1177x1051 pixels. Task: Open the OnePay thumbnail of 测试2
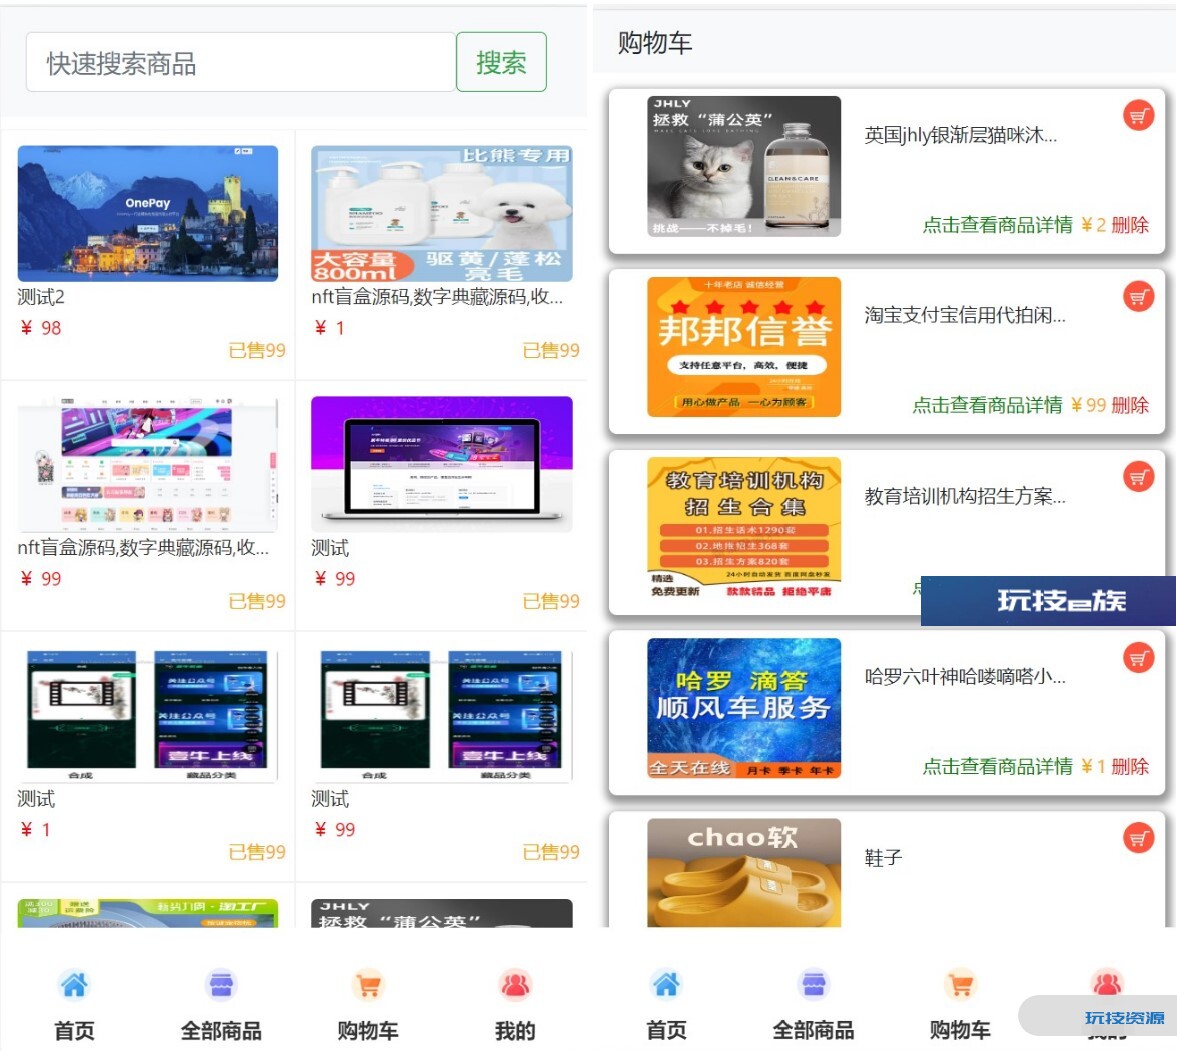click(148, 213)
